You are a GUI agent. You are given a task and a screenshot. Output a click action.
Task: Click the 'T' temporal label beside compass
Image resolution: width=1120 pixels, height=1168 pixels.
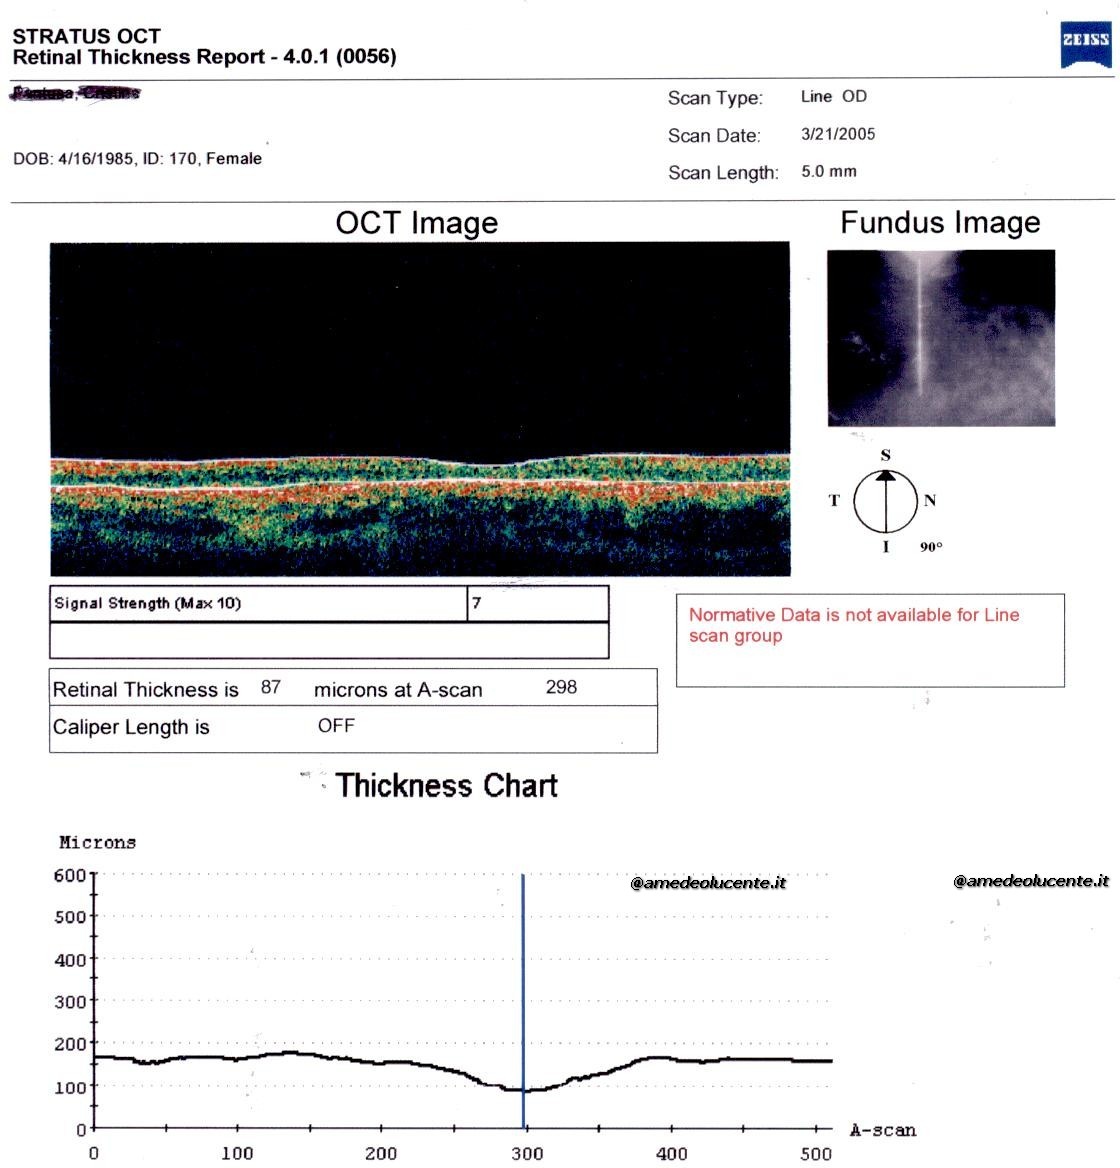tap(834, 501)
